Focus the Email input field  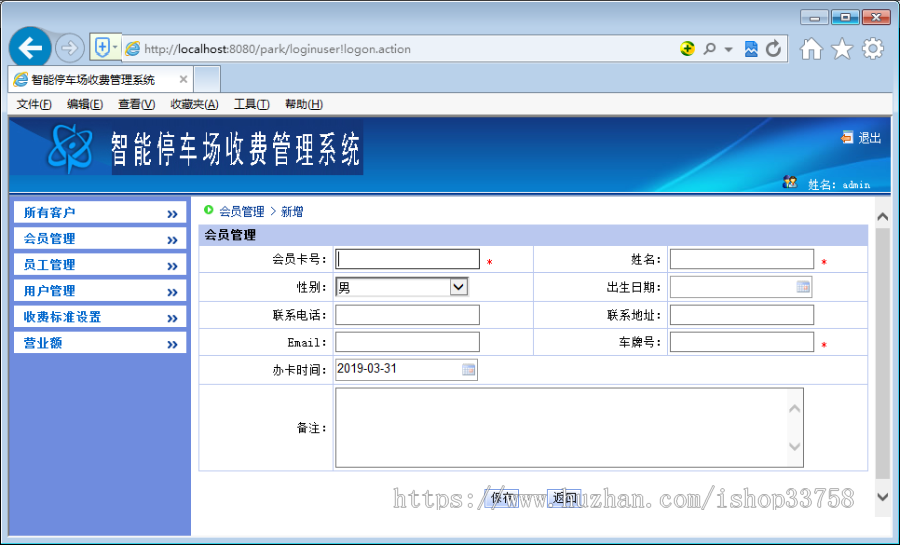408,342
